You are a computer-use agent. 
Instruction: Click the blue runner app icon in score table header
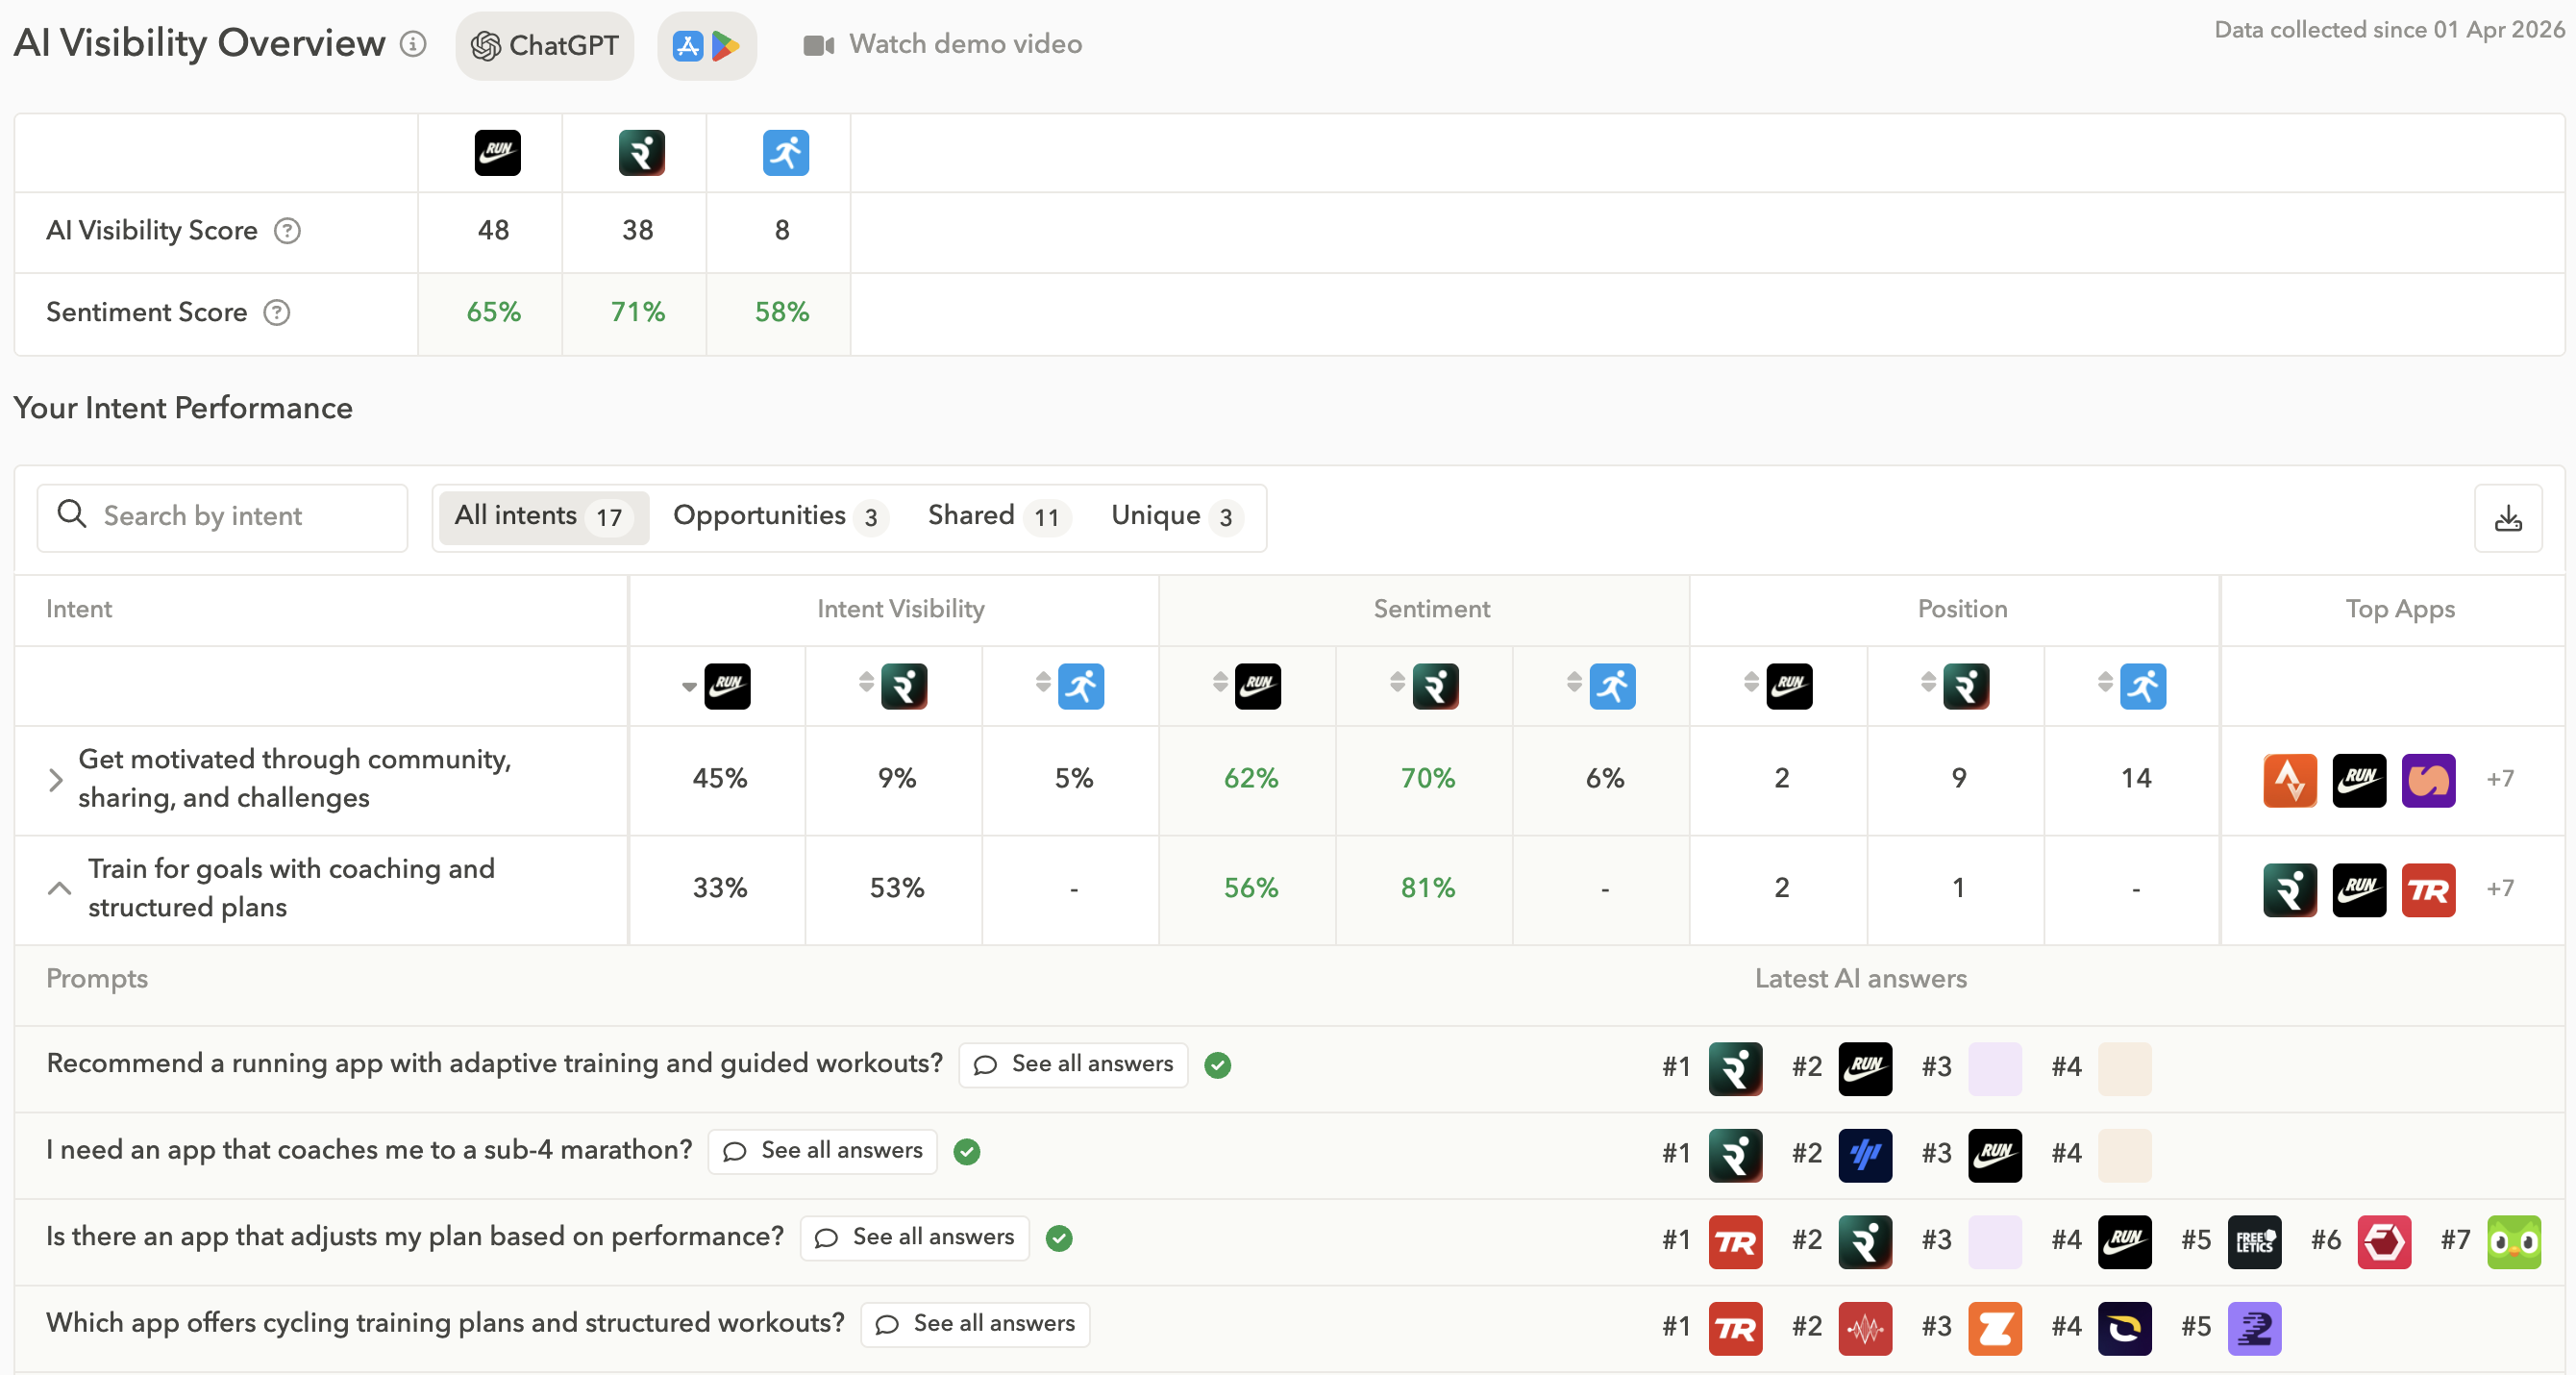786,153
